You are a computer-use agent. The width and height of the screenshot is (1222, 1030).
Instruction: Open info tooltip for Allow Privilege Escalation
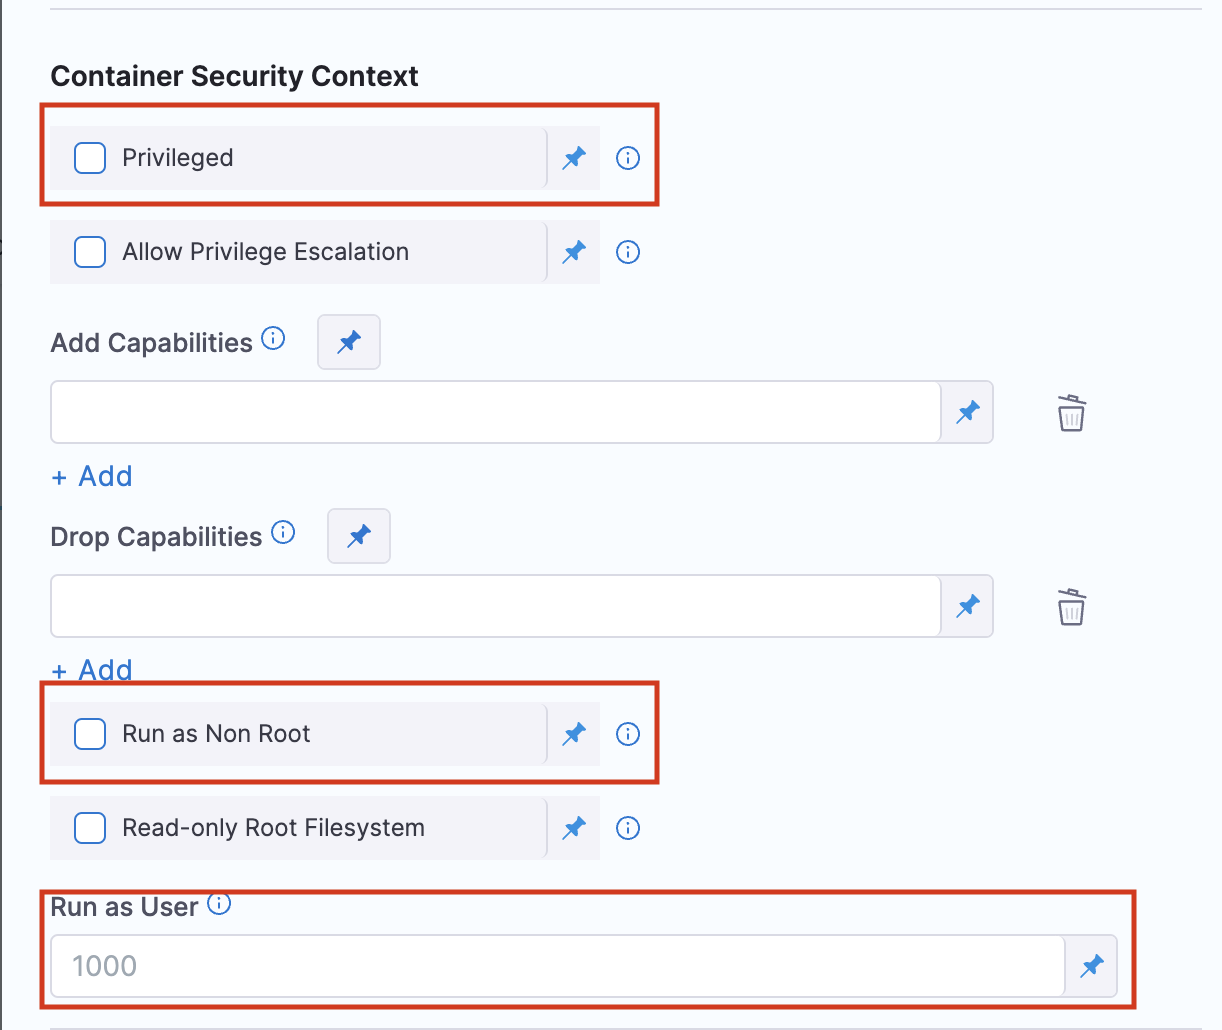[628, 252]
